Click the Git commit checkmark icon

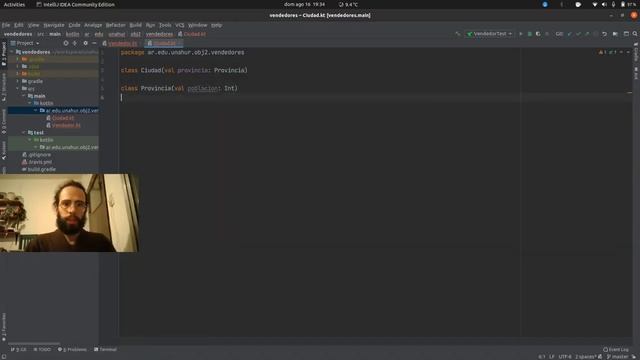(578, 34)
